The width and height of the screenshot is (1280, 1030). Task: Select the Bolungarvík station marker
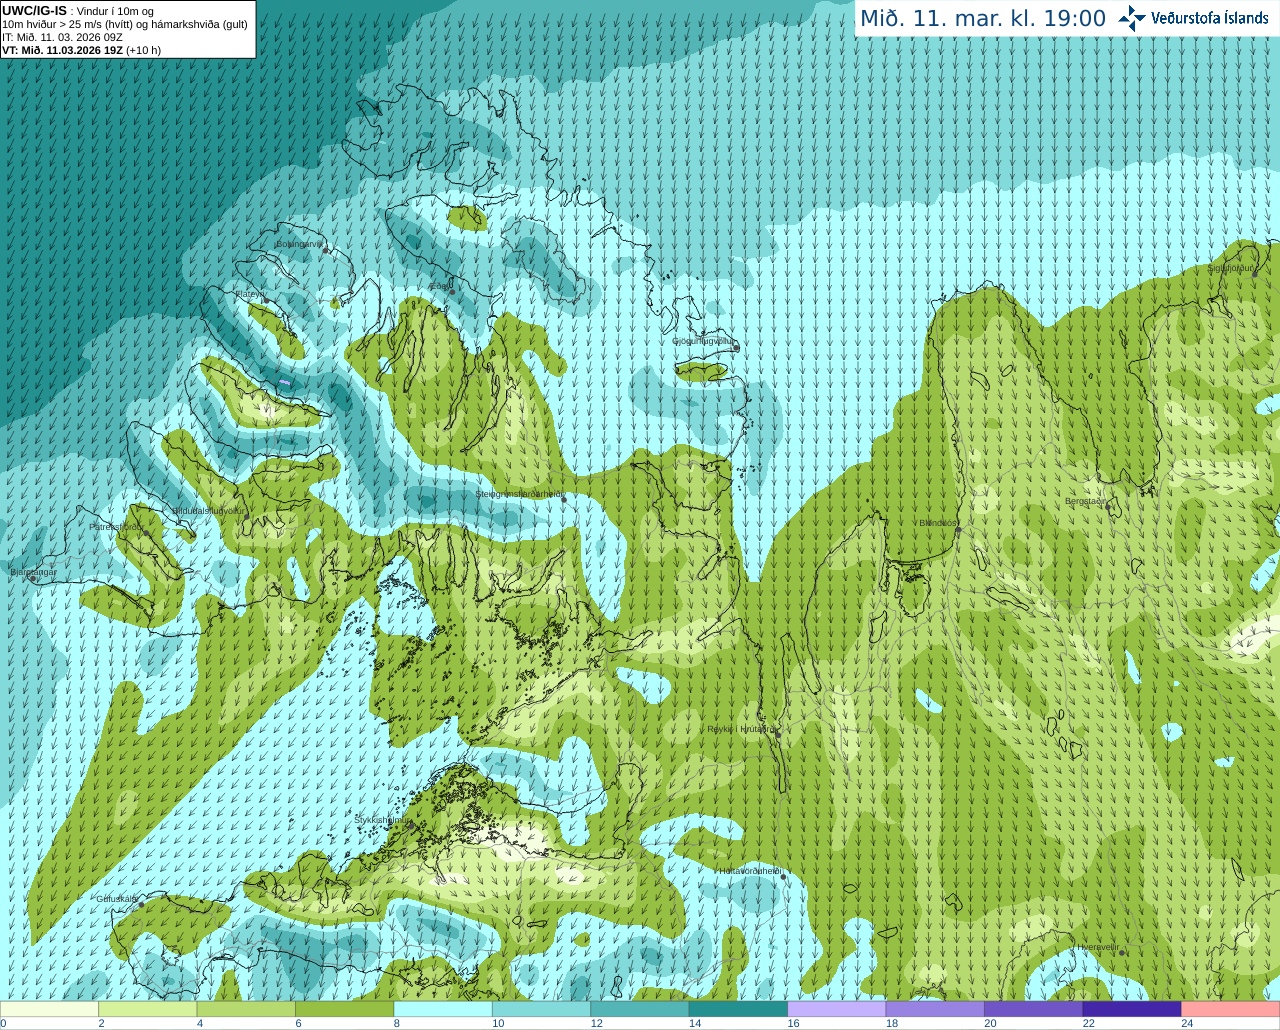coord(326,251)
